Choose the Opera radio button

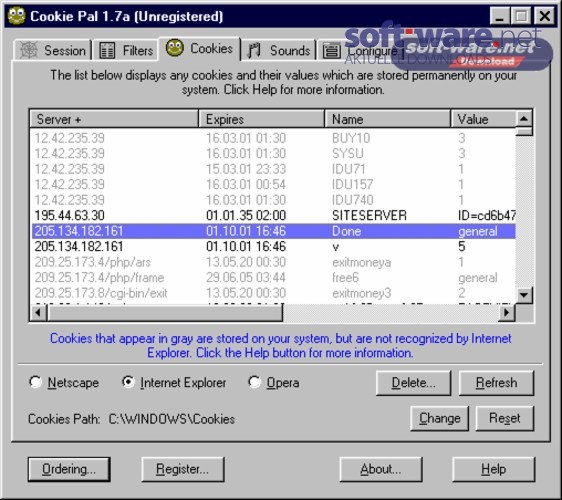pyautogui.click(x=254, y=382)
